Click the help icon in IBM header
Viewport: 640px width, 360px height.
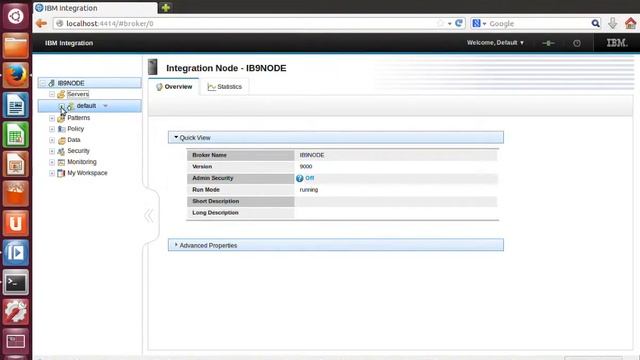tap(577, 43)
